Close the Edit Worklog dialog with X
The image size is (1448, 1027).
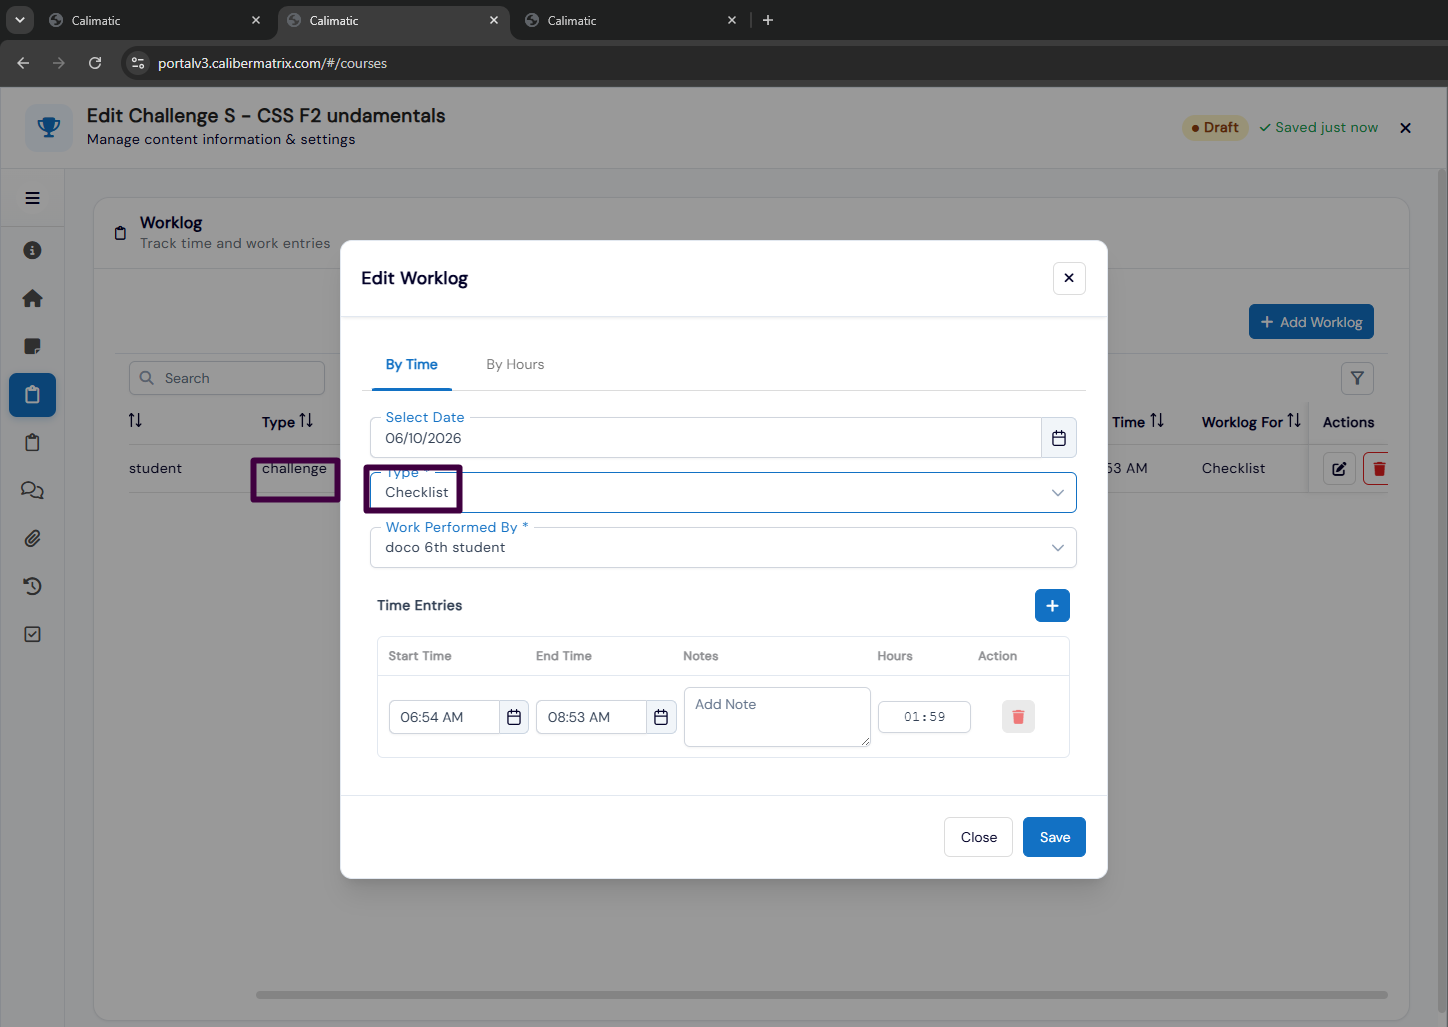click(x=1069, y=278)
